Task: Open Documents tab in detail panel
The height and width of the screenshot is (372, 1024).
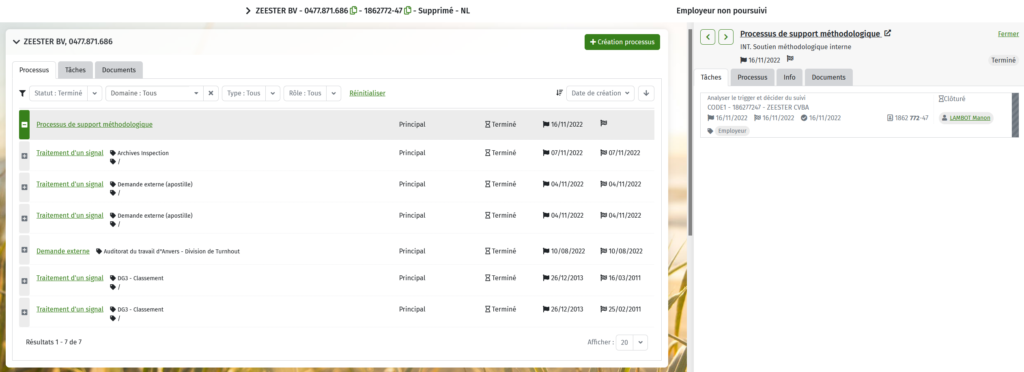Action: (828, 77)
